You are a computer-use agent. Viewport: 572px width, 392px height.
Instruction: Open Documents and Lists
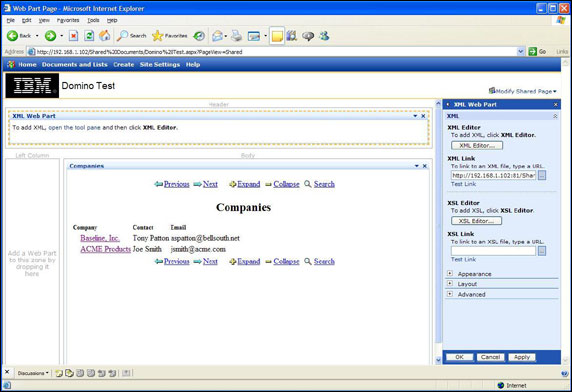74,65
